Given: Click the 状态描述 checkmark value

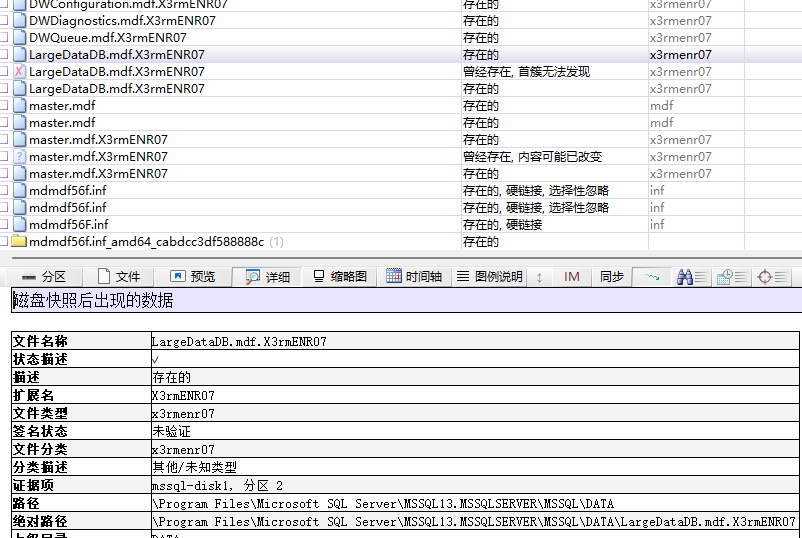Looking at the screenshot, I should click(155, 360).
